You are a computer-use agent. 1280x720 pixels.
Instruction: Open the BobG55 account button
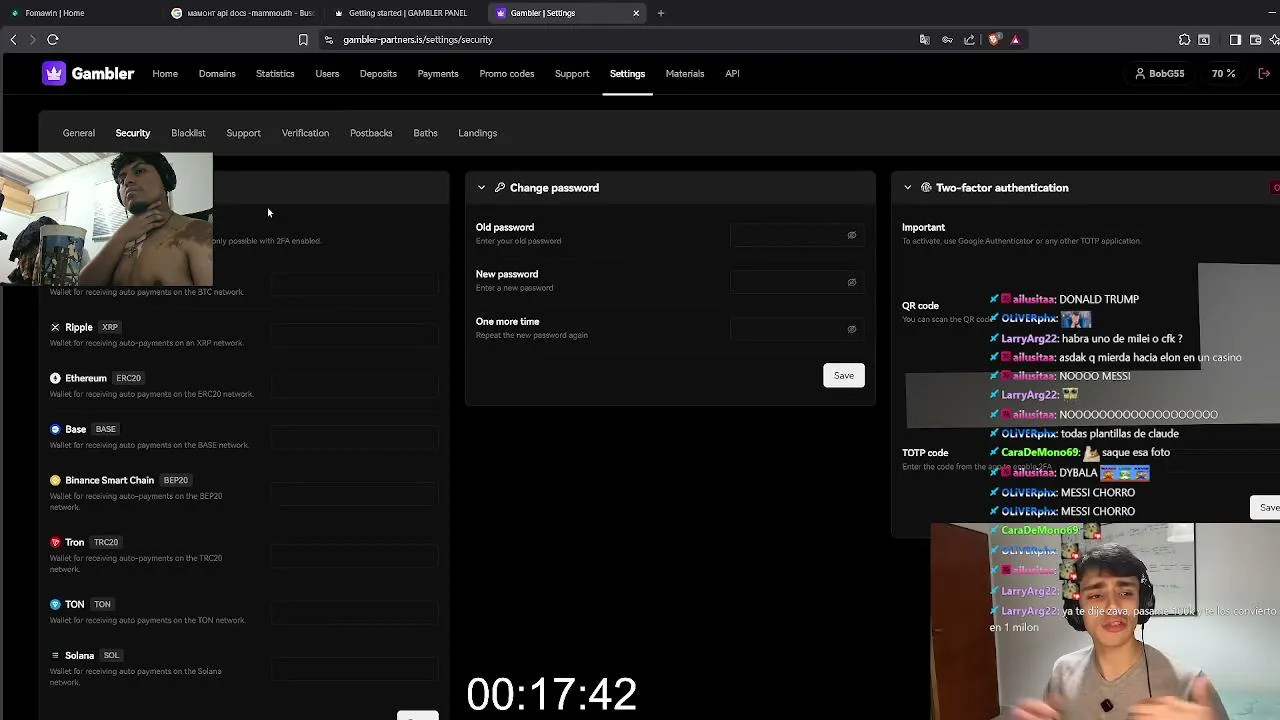[x=1160, y=74]
